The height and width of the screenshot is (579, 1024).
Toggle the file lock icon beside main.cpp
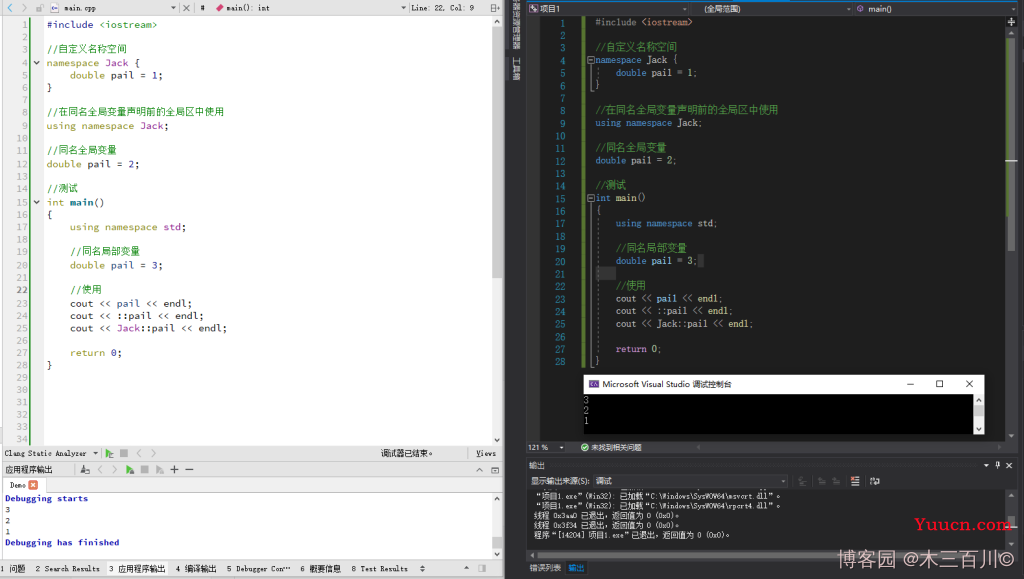click(x=39, y=8)
